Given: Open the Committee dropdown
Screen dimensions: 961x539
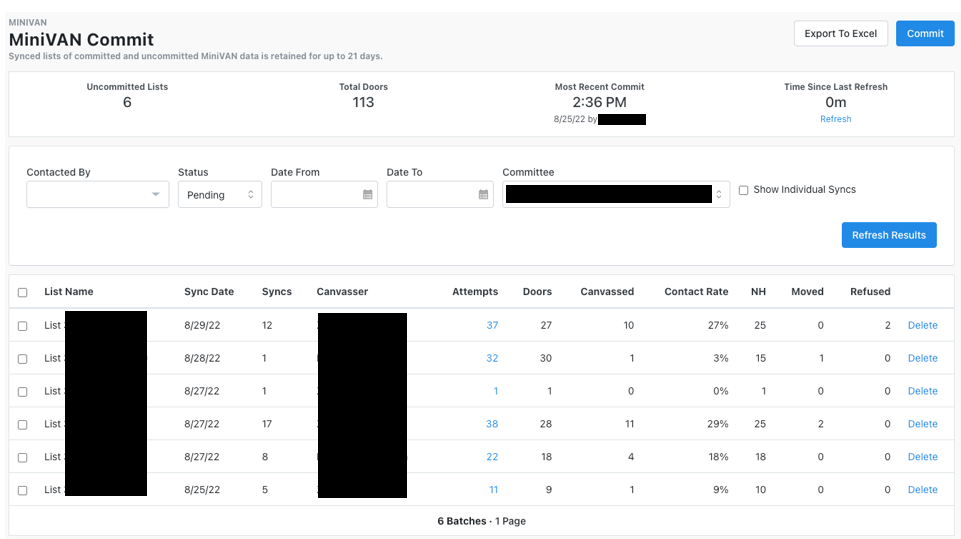Looking at the screenshot, I should point(616,194).
